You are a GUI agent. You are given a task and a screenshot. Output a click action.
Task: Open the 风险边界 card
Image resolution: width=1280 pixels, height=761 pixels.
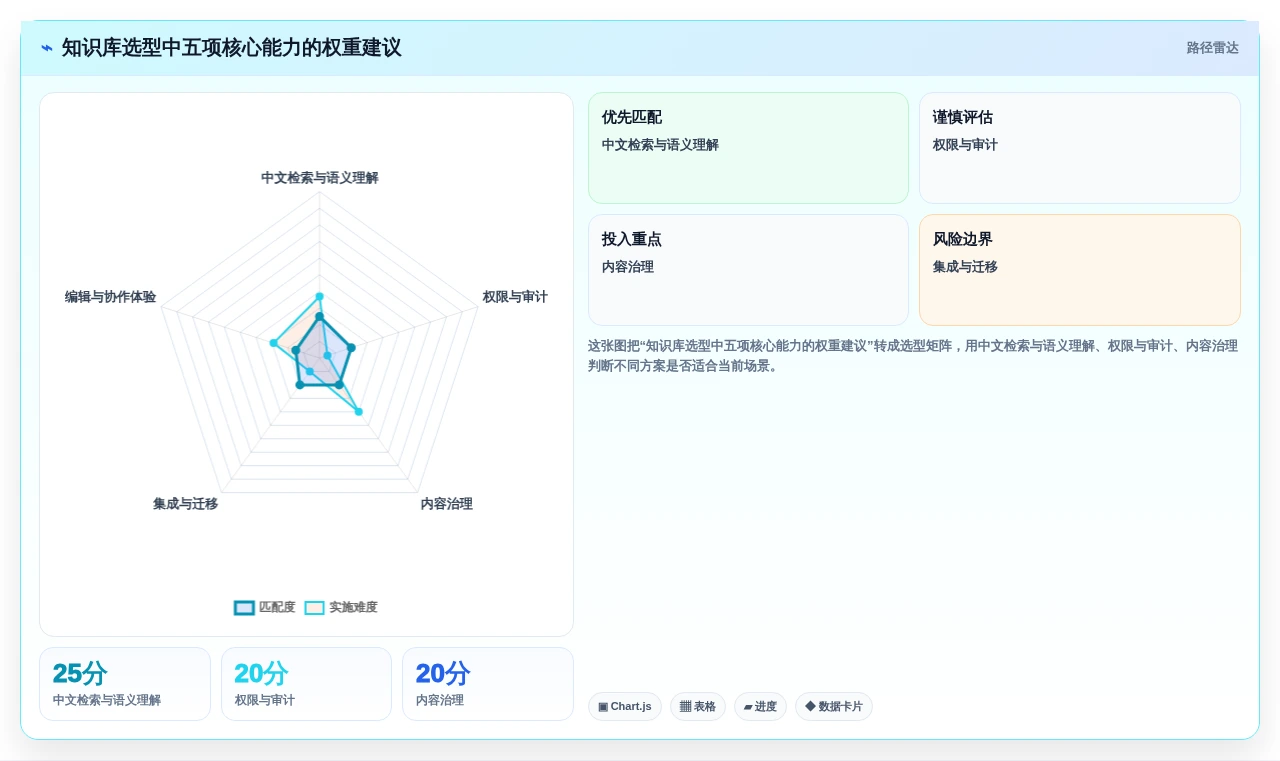coord(1079,270)
